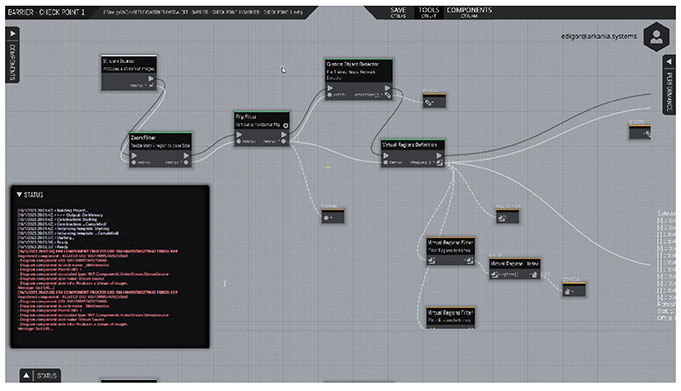
Task: Click the Custom Object Detector detections output icon
Action: tap(387, 95)
